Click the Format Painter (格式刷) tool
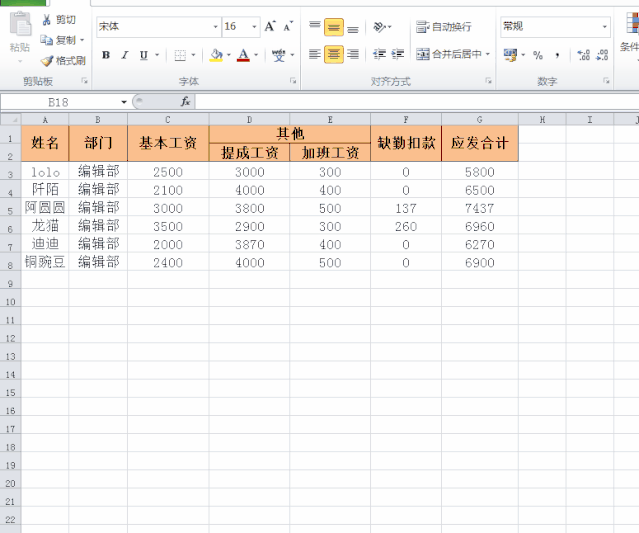This screenshot has height=533, width=639. pyautogui.click(x=62, y=60)
